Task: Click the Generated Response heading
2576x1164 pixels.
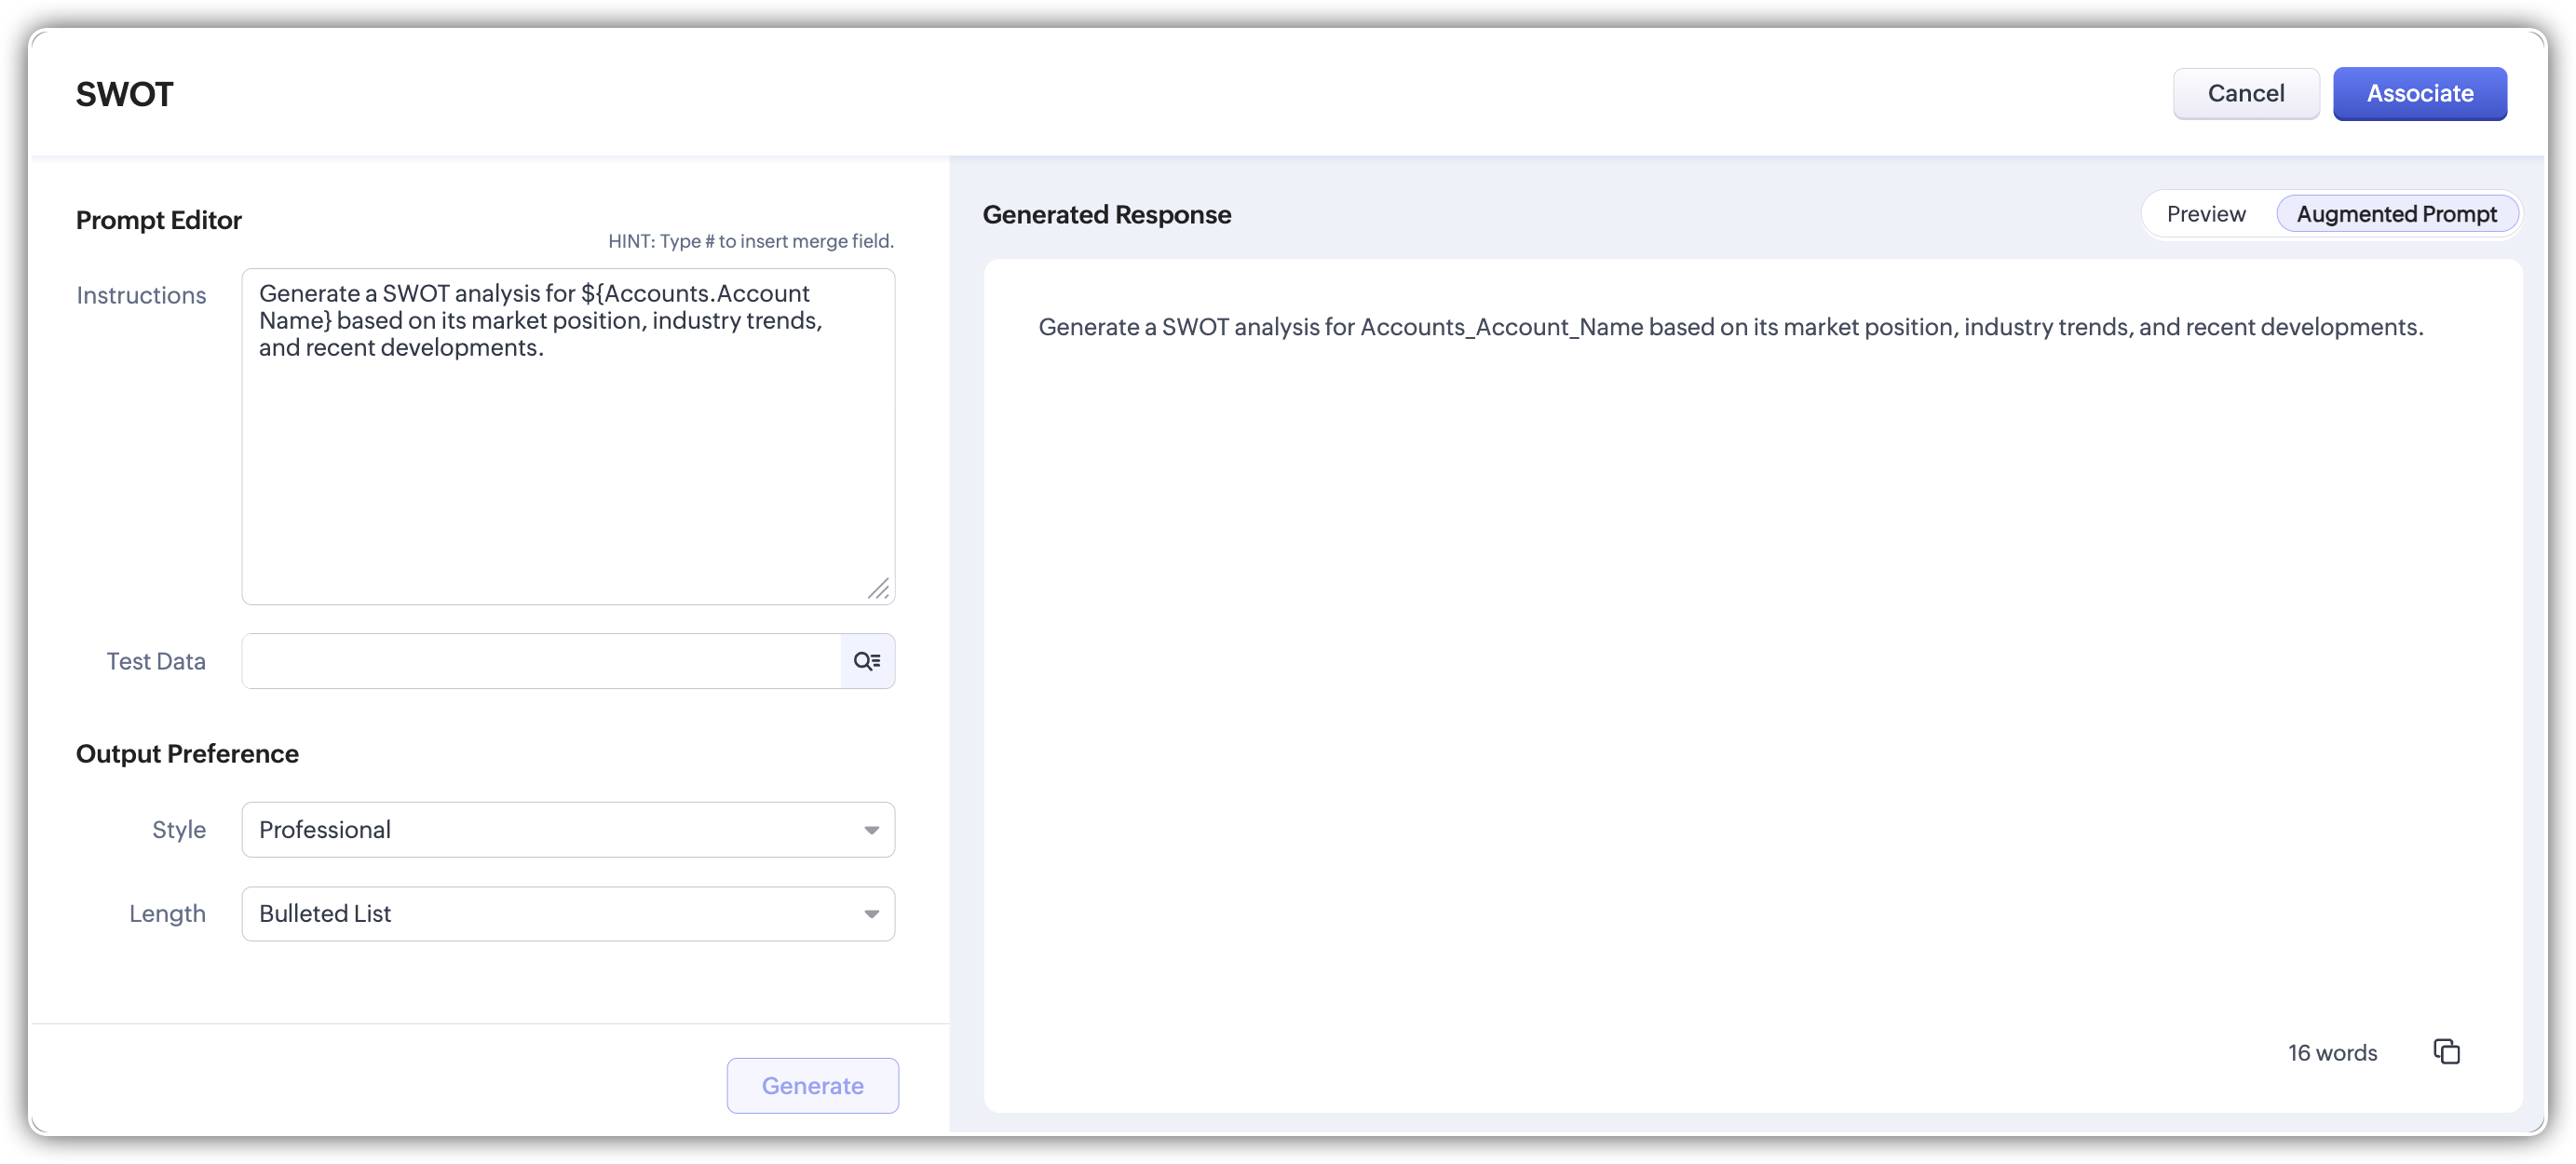Action: 1106,215
